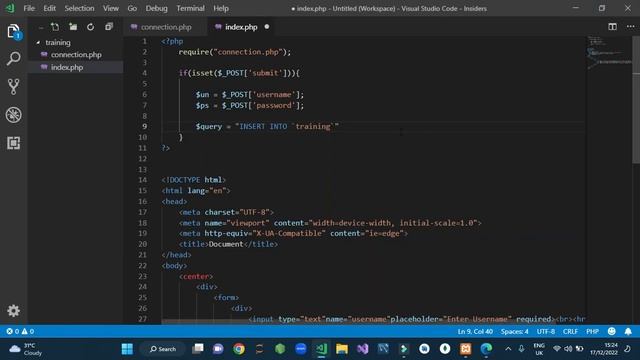Select index.php in the file tree

pyautogui.click(x=67, y=67)
